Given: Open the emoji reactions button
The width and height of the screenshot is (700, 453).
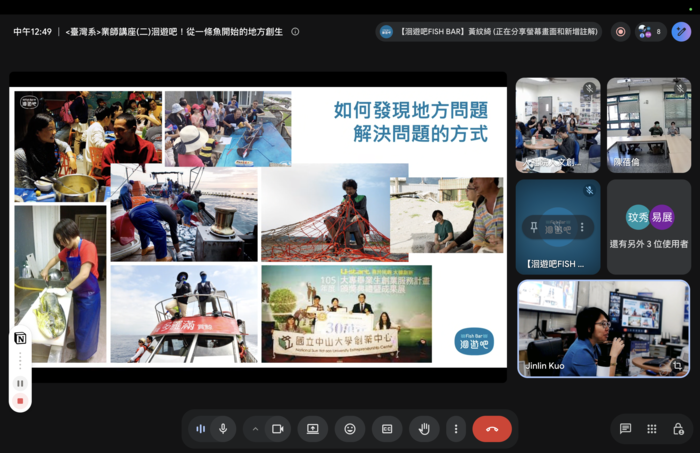Looking at the screenshot, I should pyautogui.click(x=350, y=429).
